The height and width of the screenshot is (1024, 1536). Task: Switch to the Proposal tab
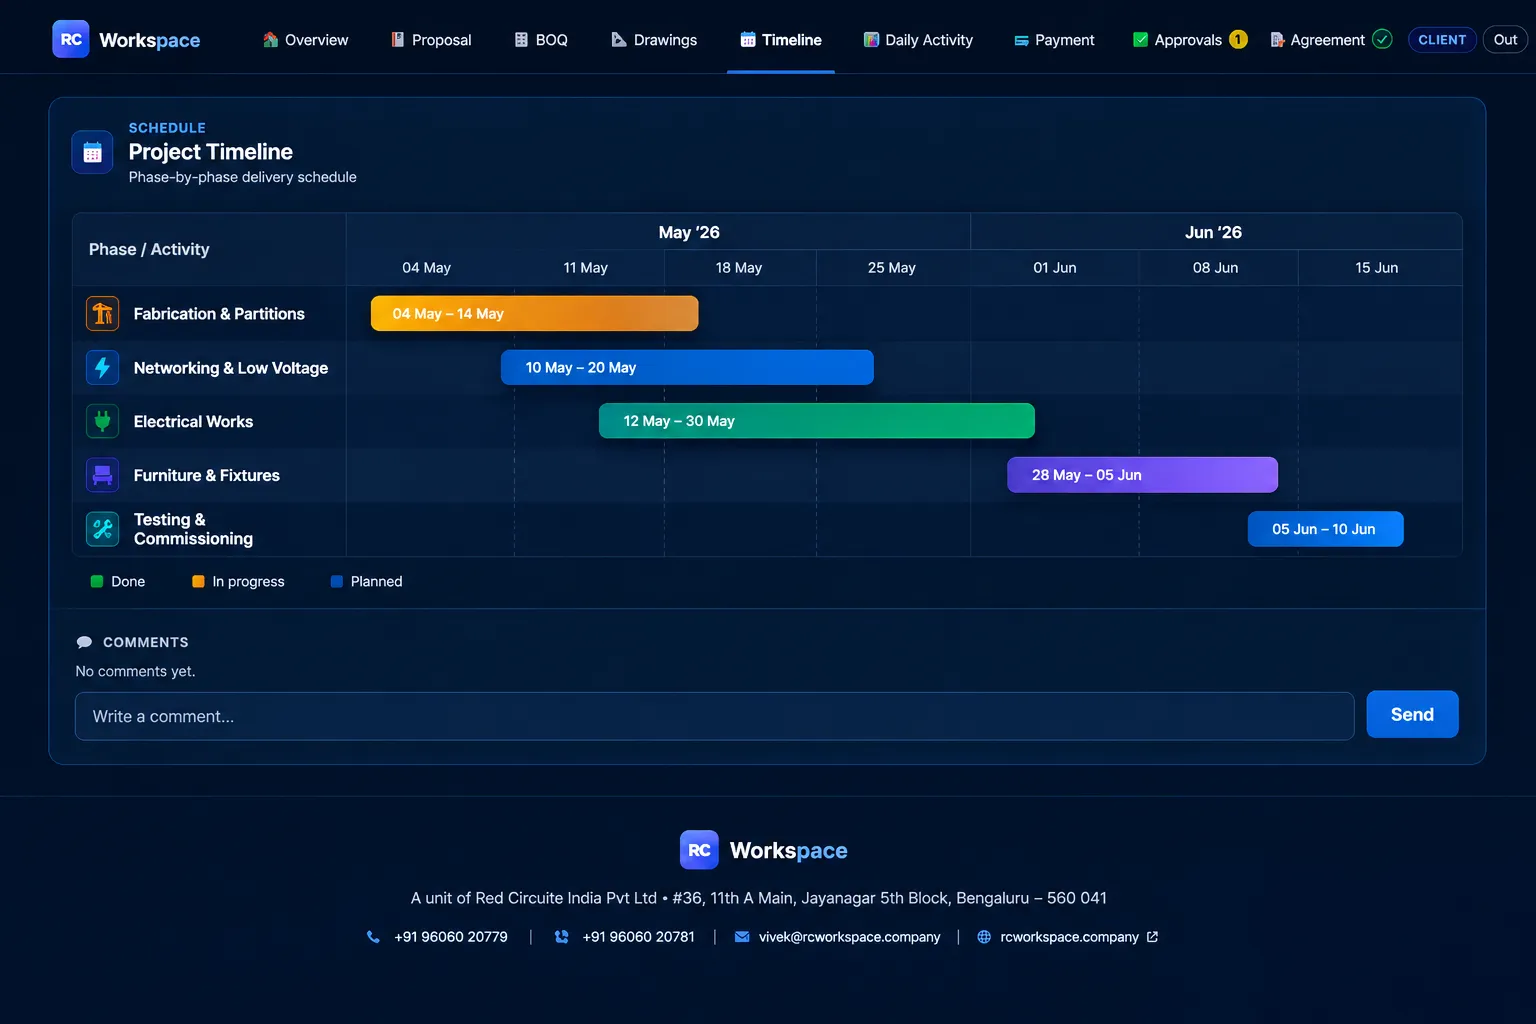click(431, 40)
